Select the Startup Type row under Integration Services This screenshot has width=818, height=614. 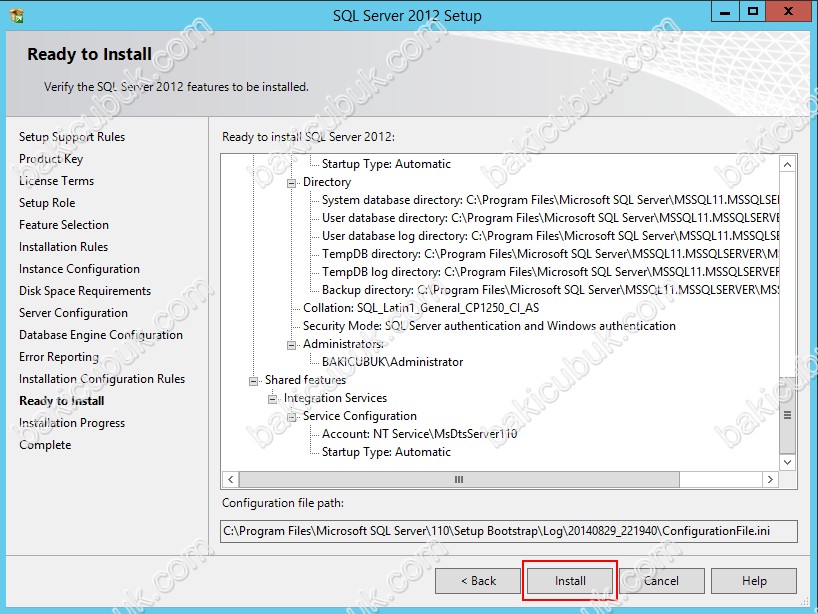pos(386,452)
